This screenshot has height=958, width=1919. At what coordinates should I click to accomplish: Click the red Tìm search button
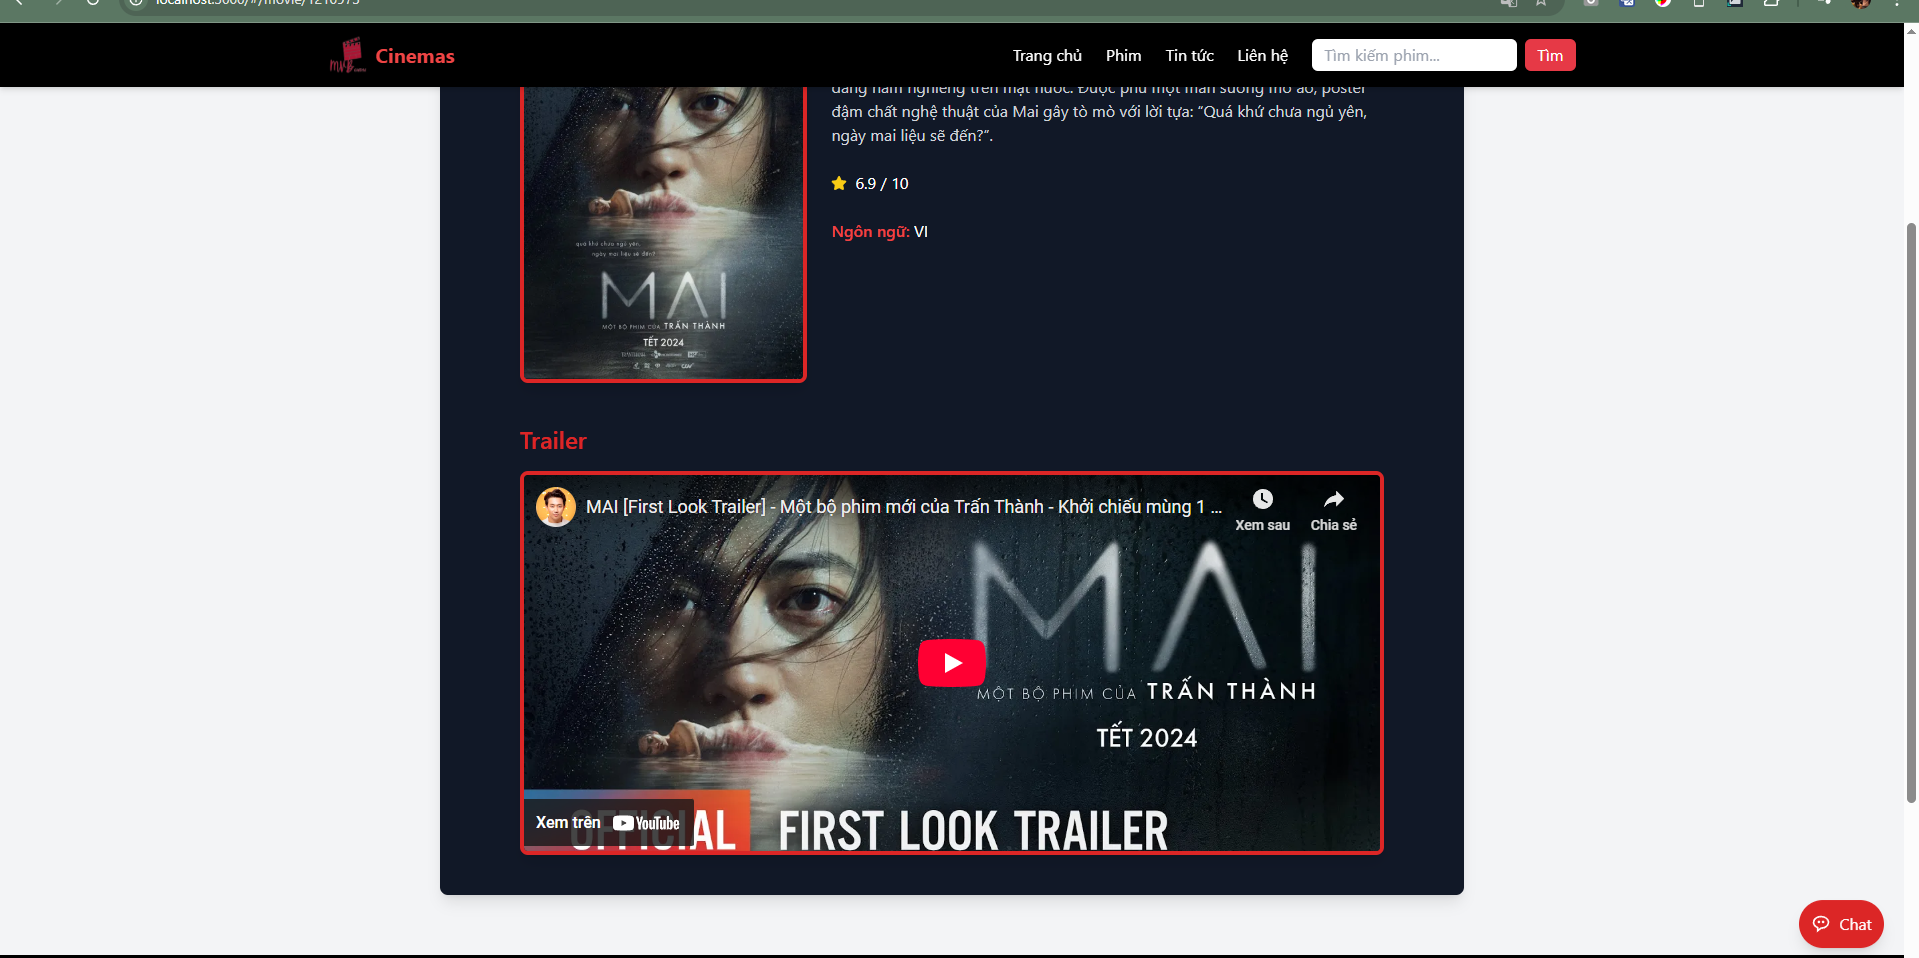(1550, 55)
